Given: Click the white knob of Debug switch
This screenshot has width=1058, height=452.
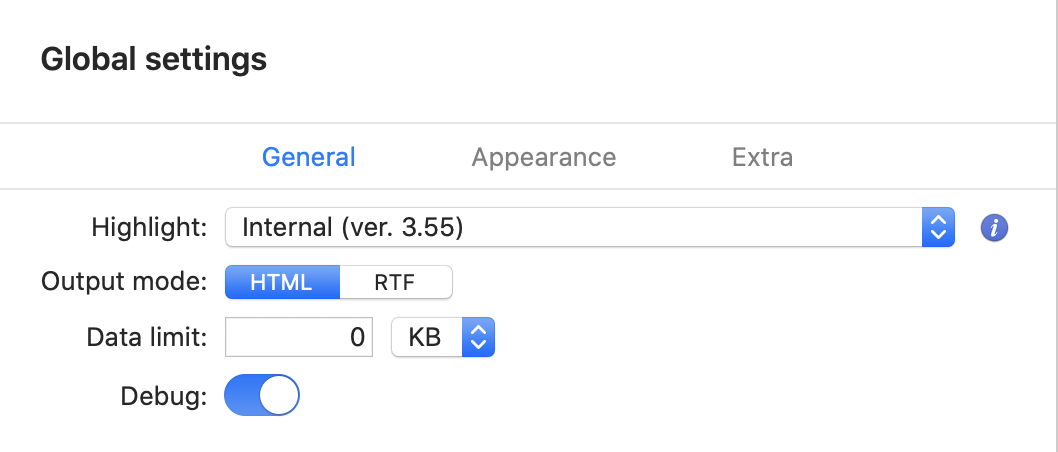Looking at the screenshot, I should point(279,396).
